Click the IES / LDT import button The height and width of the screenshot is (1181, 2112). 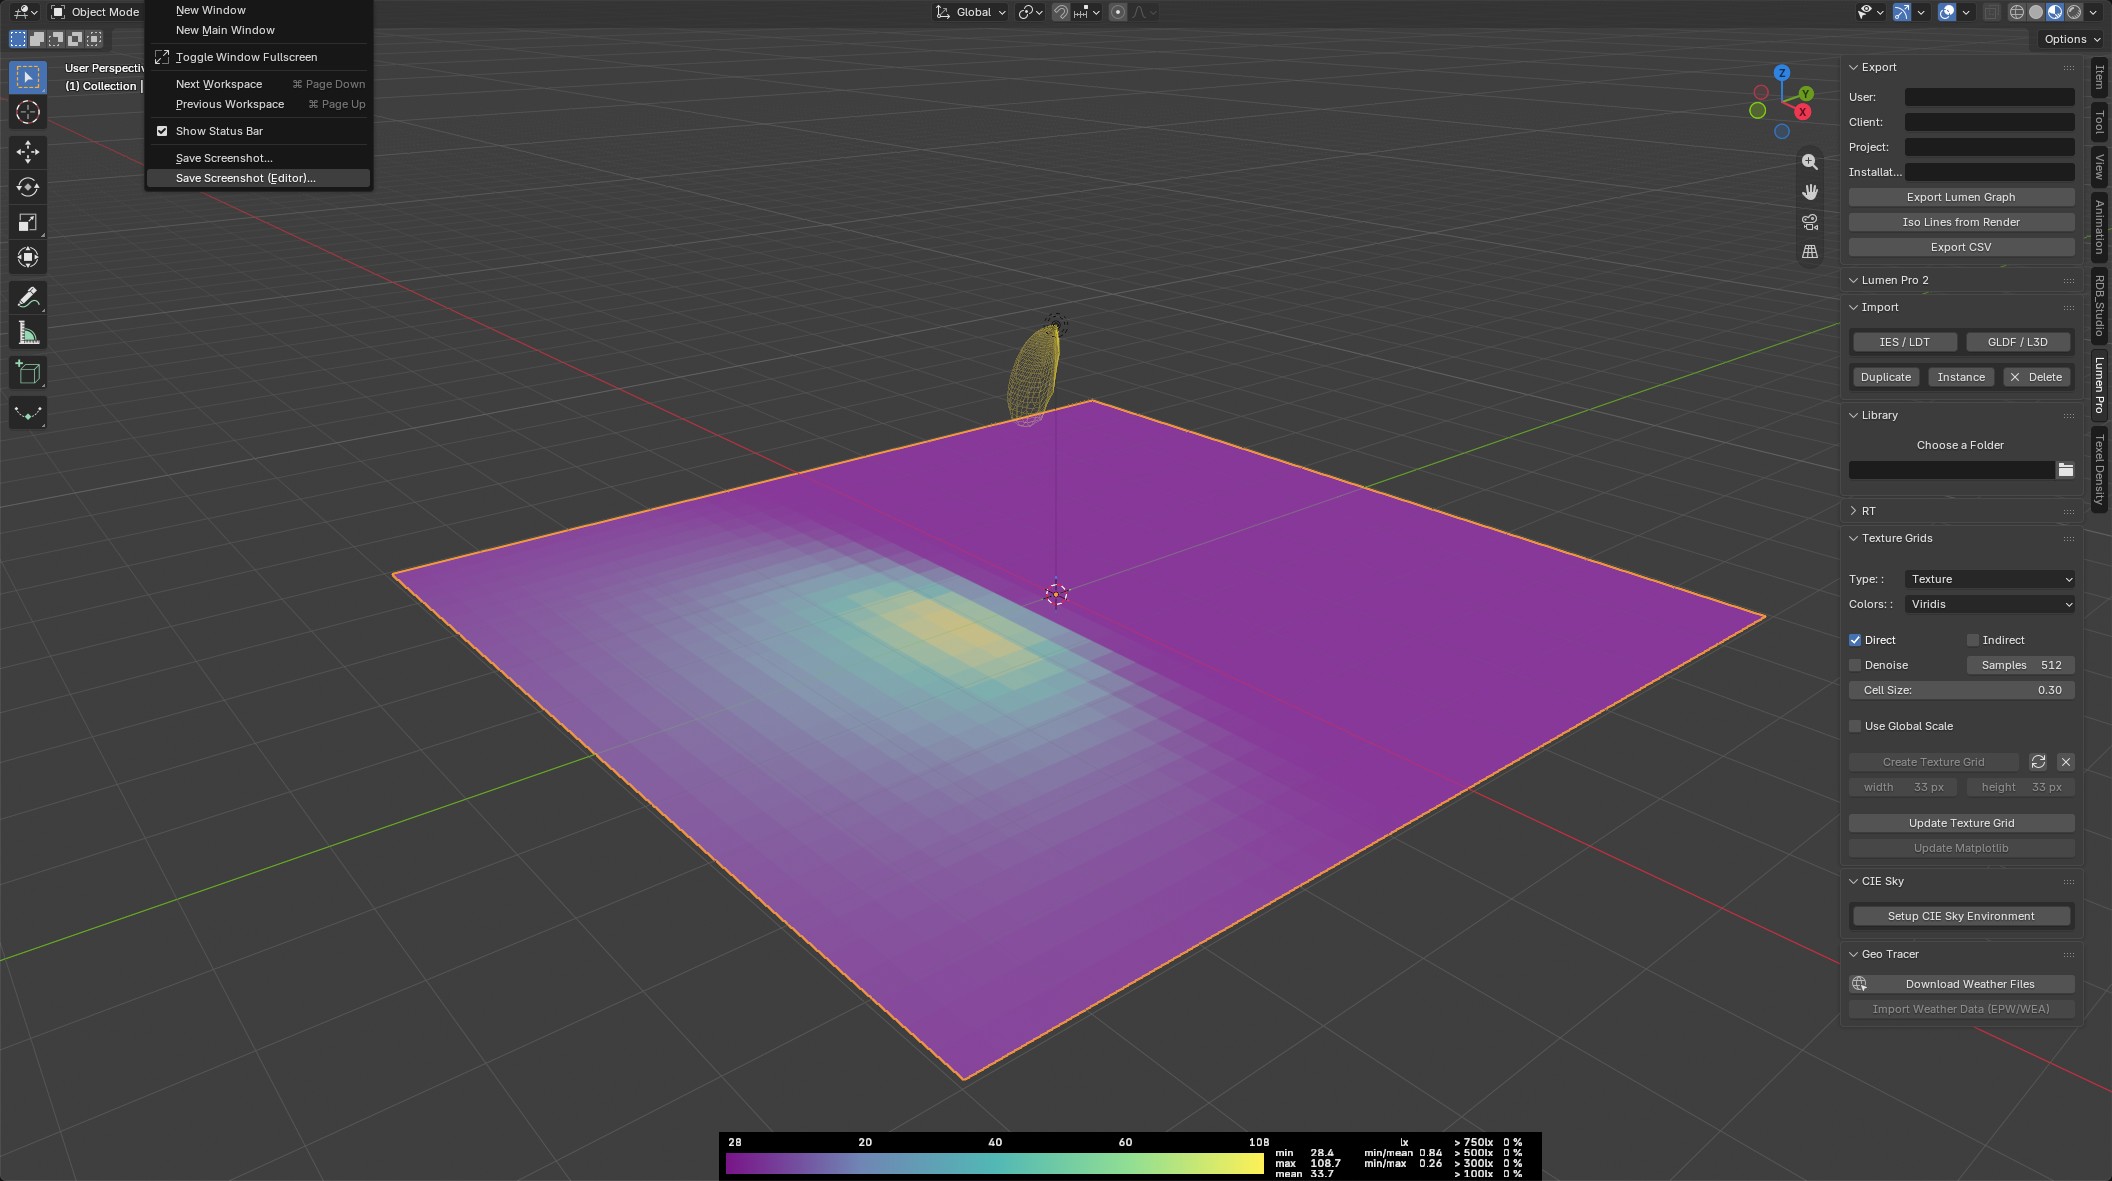coord(1904,342)
